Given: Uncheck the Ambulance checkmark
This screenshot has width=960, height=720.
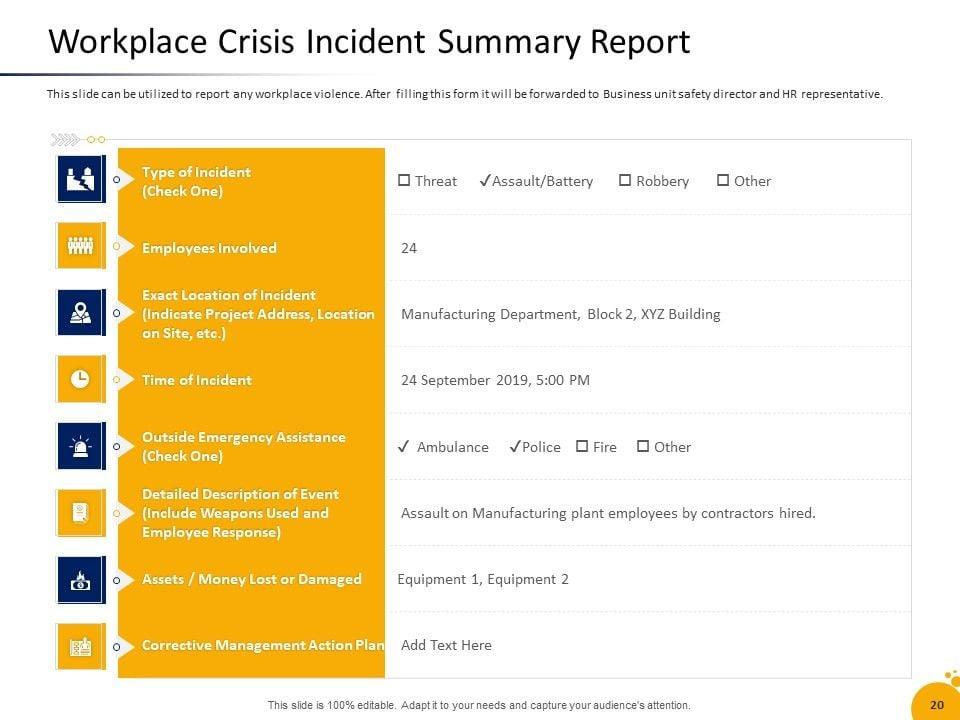Looking at the screenshot, I should point(403,447).
